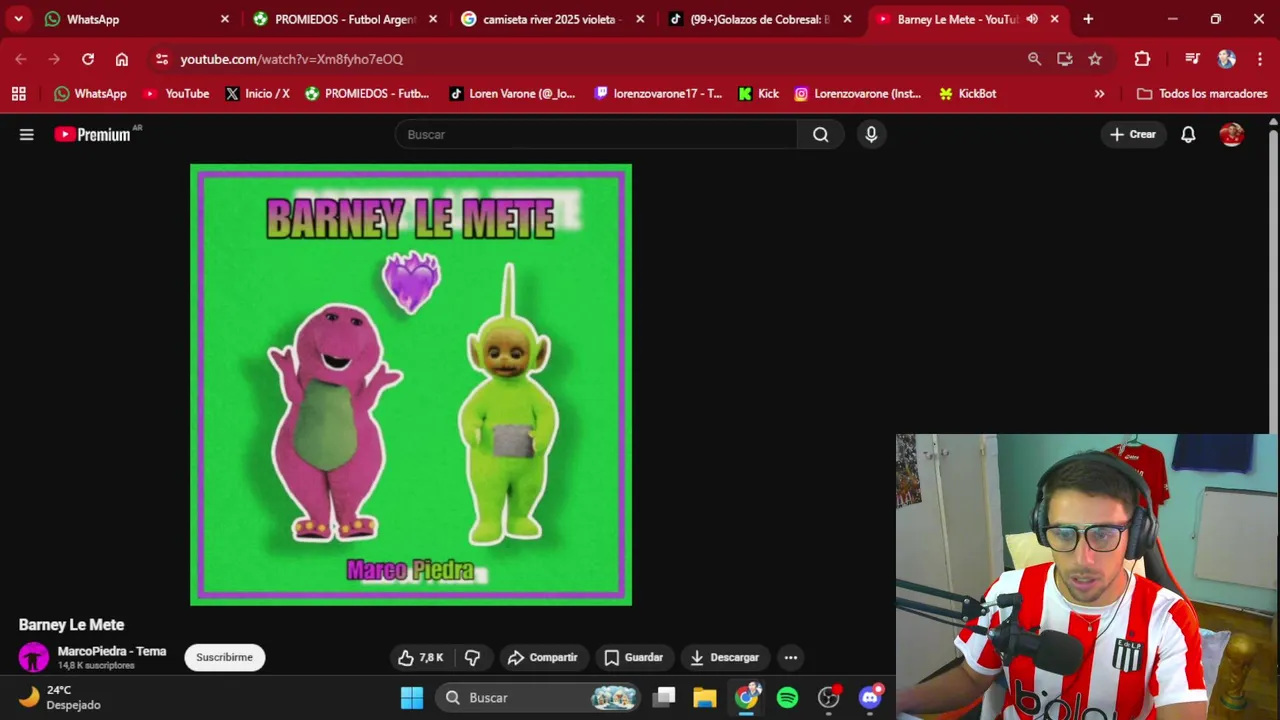
Task: Open the zoom magnifier in address bar
Action: 1034,59
